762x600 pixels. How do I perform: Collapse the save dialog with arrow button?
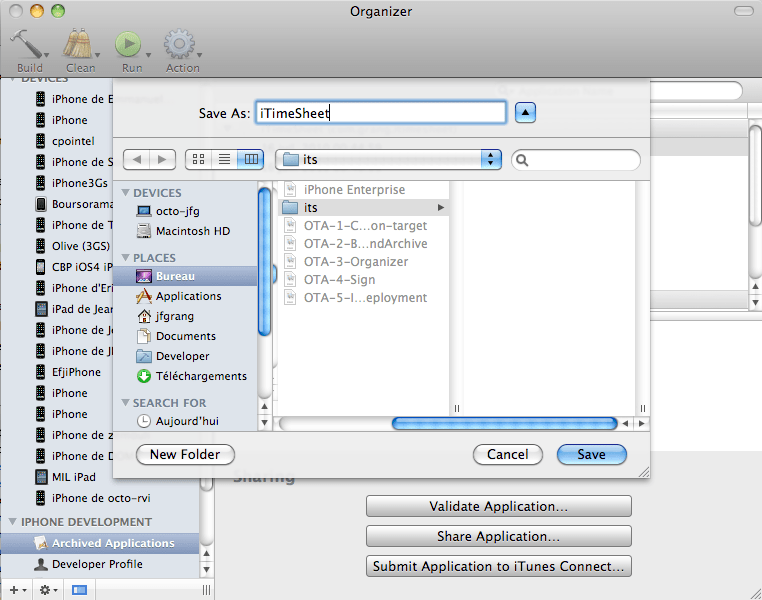point(526,113)
